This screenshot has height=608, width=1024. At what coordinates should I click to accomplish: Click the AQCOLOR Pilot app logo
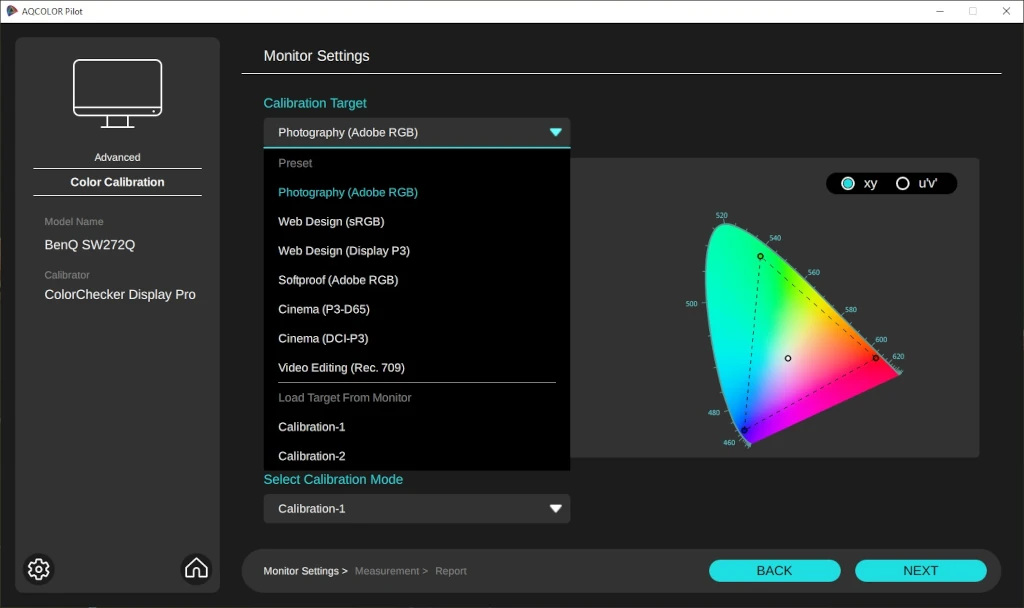pos(11,11)
